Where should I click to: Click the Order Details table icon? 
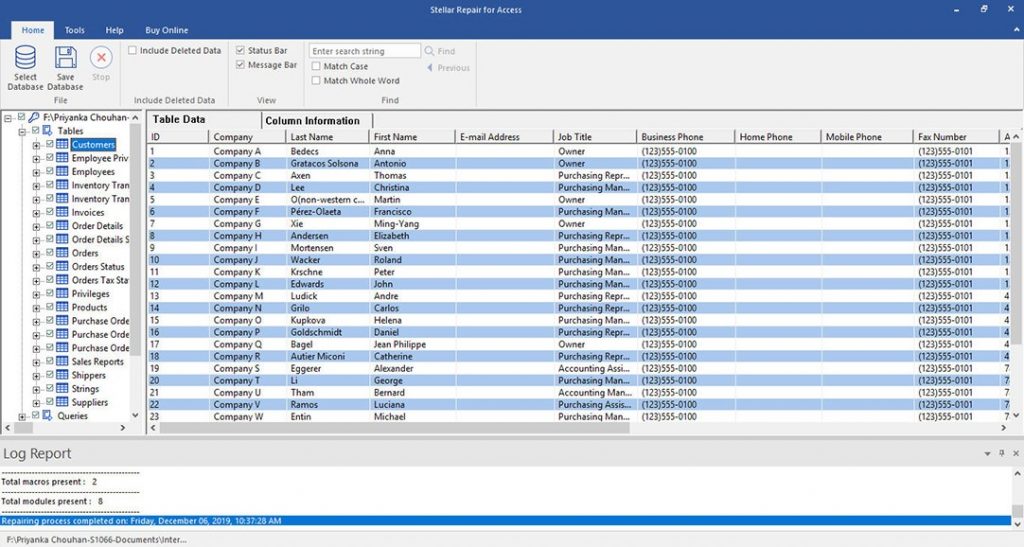pos(63,226)
